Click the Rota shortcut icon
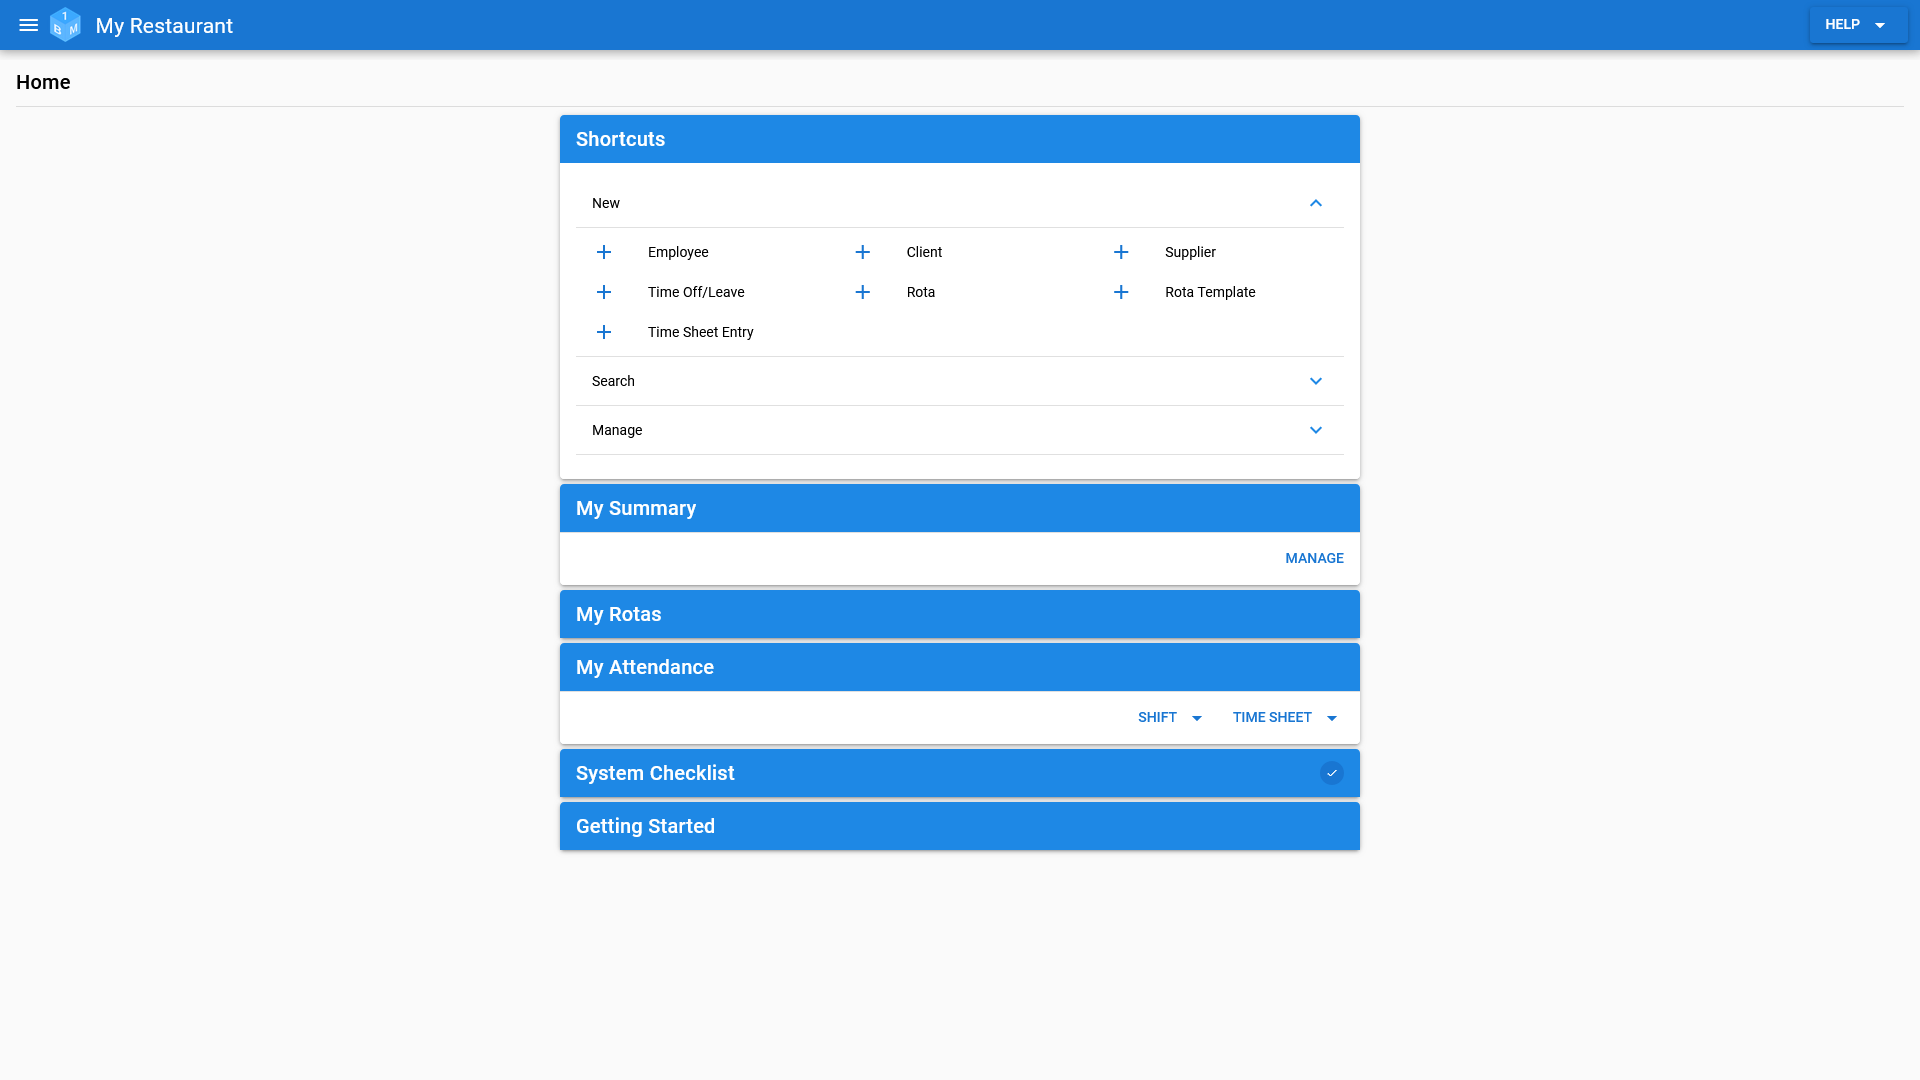Viewport: 1920px width, 1080px height. pyautogui.click(x=862, y=291)
